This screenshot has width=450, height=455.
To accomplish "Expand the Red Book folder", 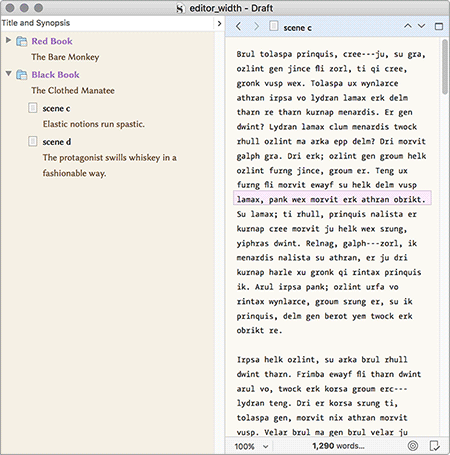I will click(8, 40).
